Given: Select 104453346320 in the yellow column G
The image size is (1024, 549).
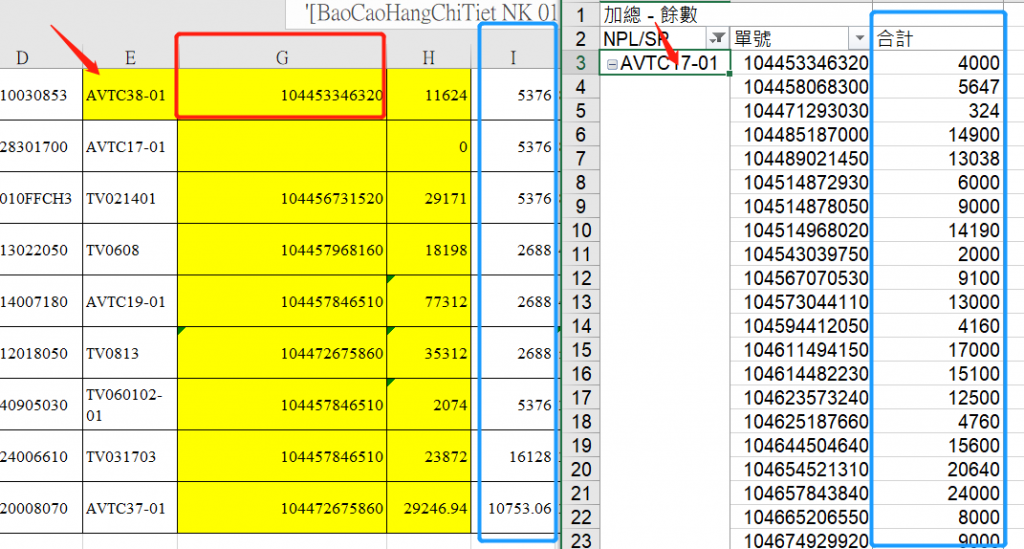Looking at the screenshot, I should [281, 95].
